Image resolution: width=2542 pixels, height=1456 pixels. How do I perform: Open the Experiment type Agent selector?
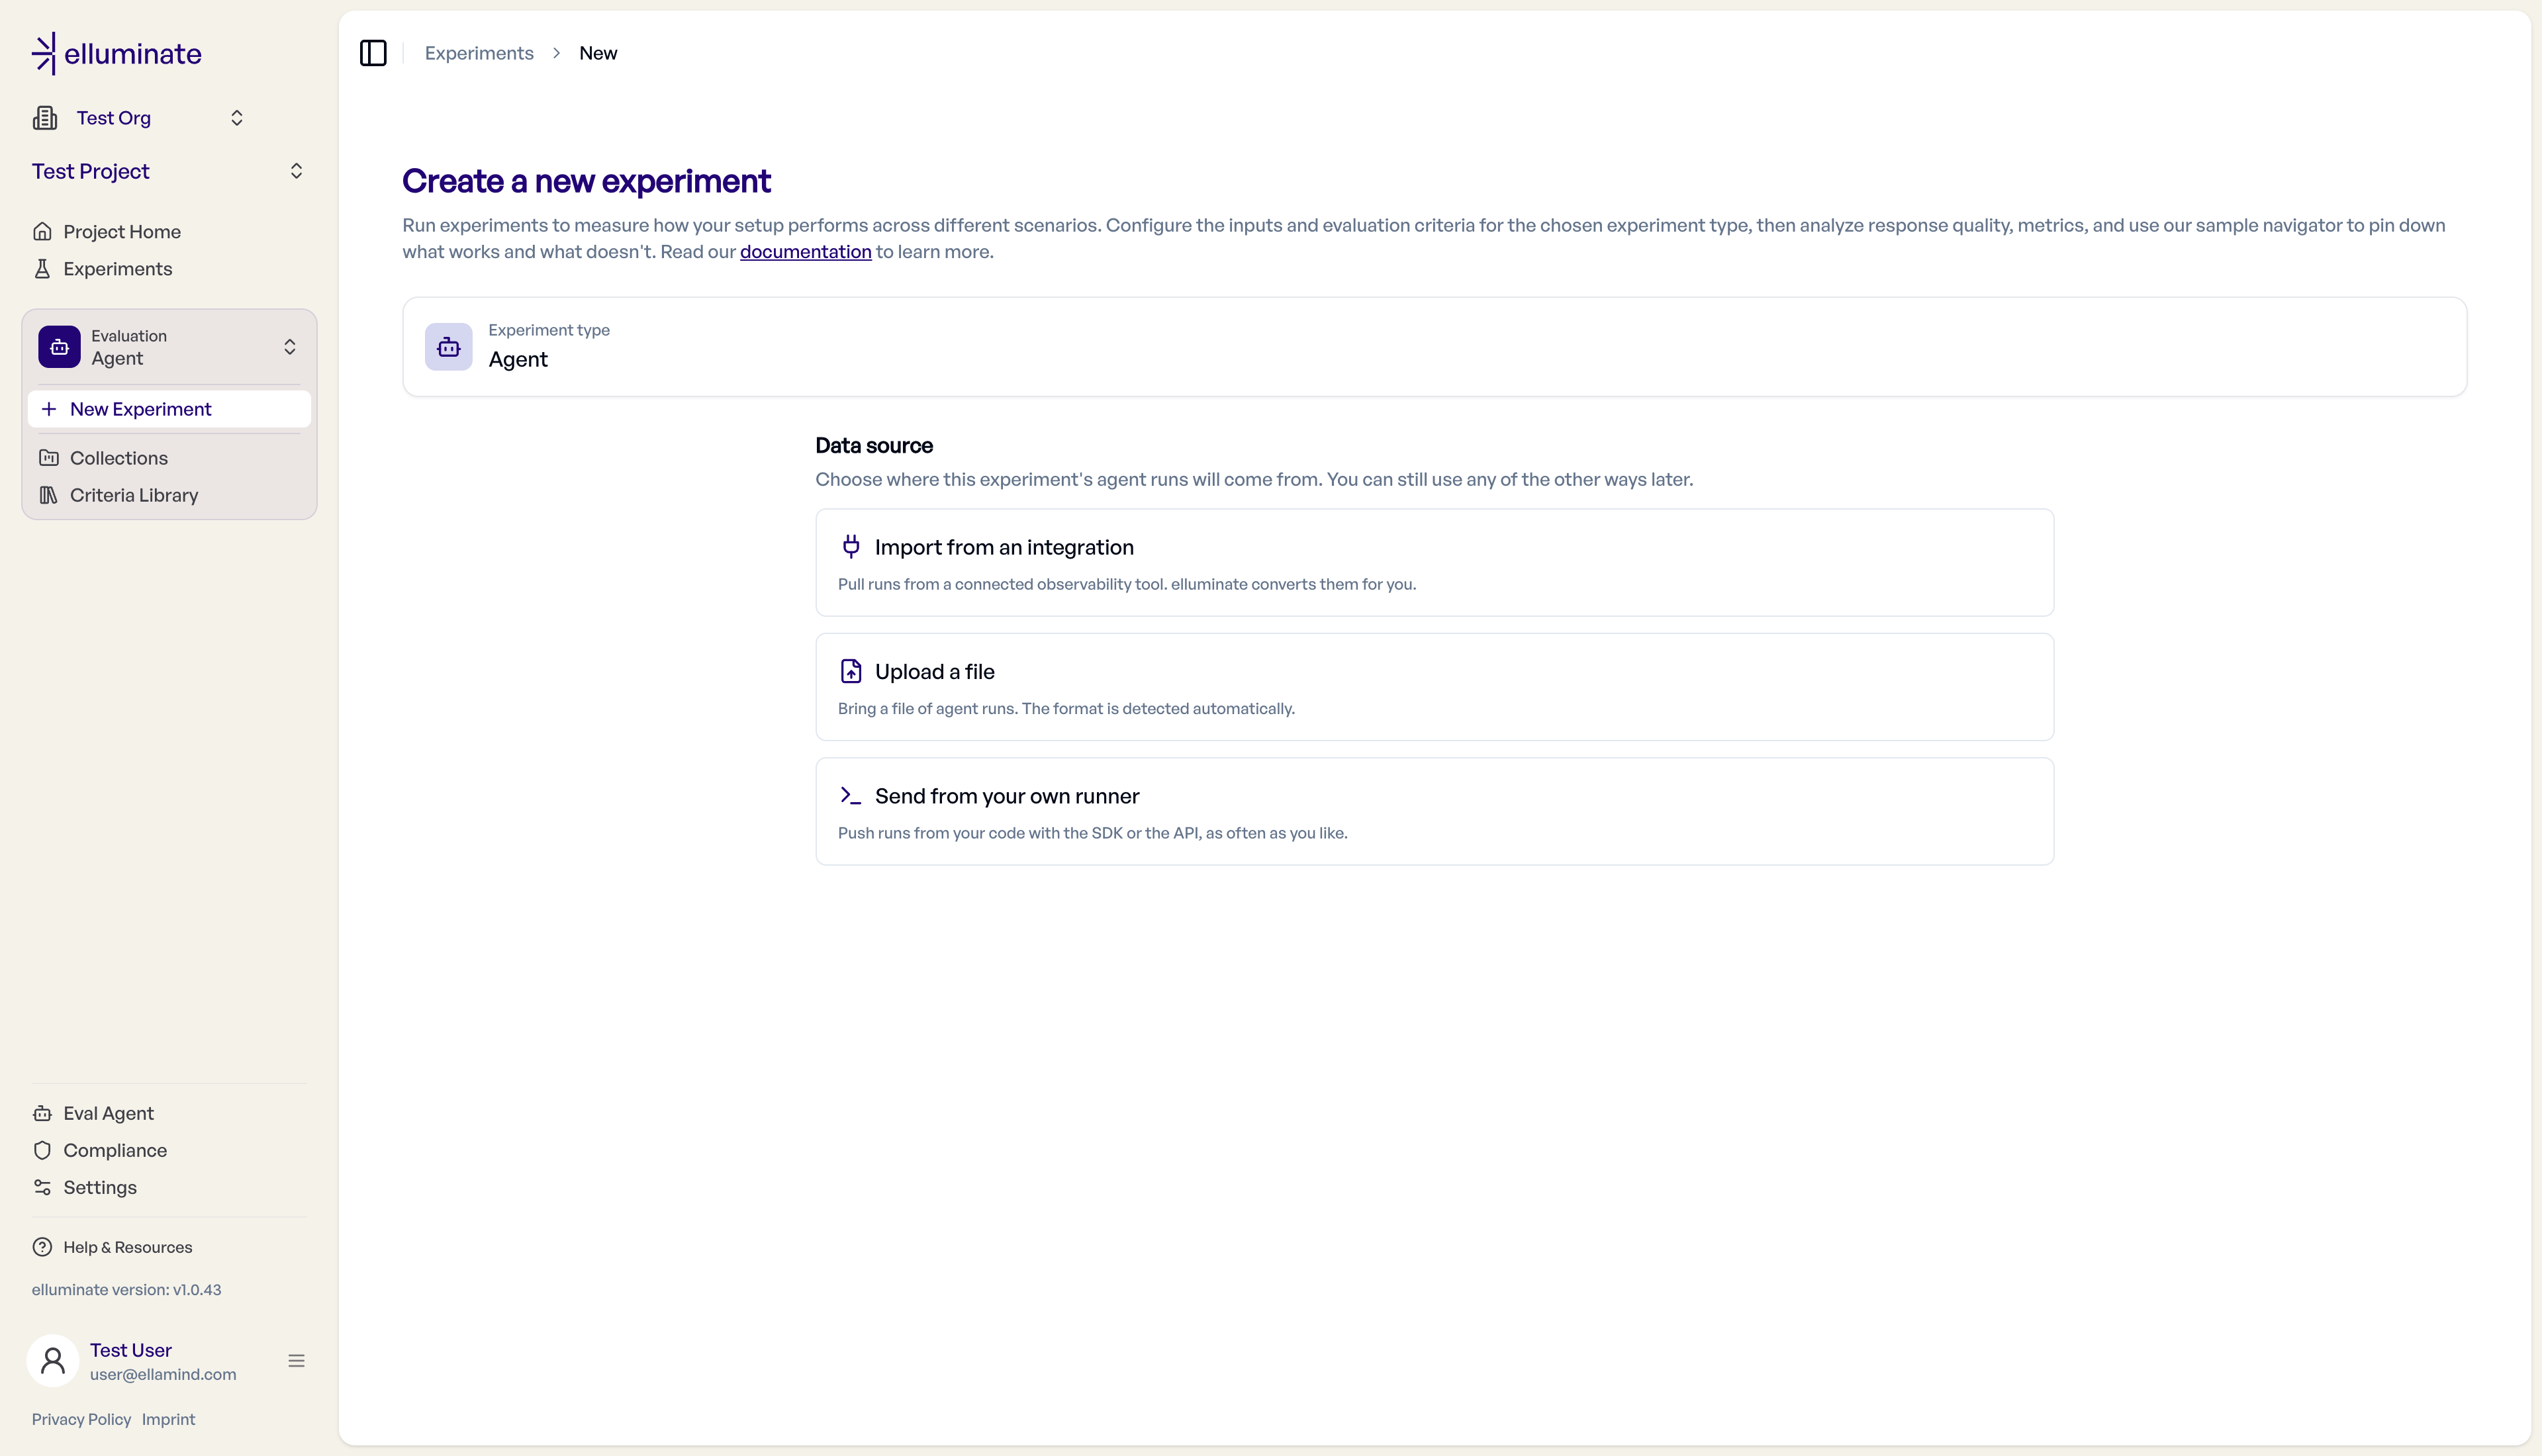[1434, 347]
